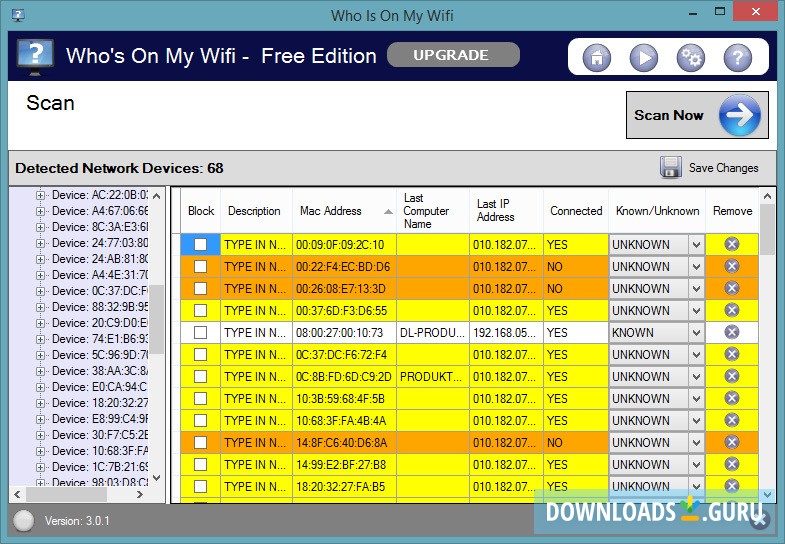
Task: Check Block for 08:00:27:00:10:73
Action: tap(200, 332)
